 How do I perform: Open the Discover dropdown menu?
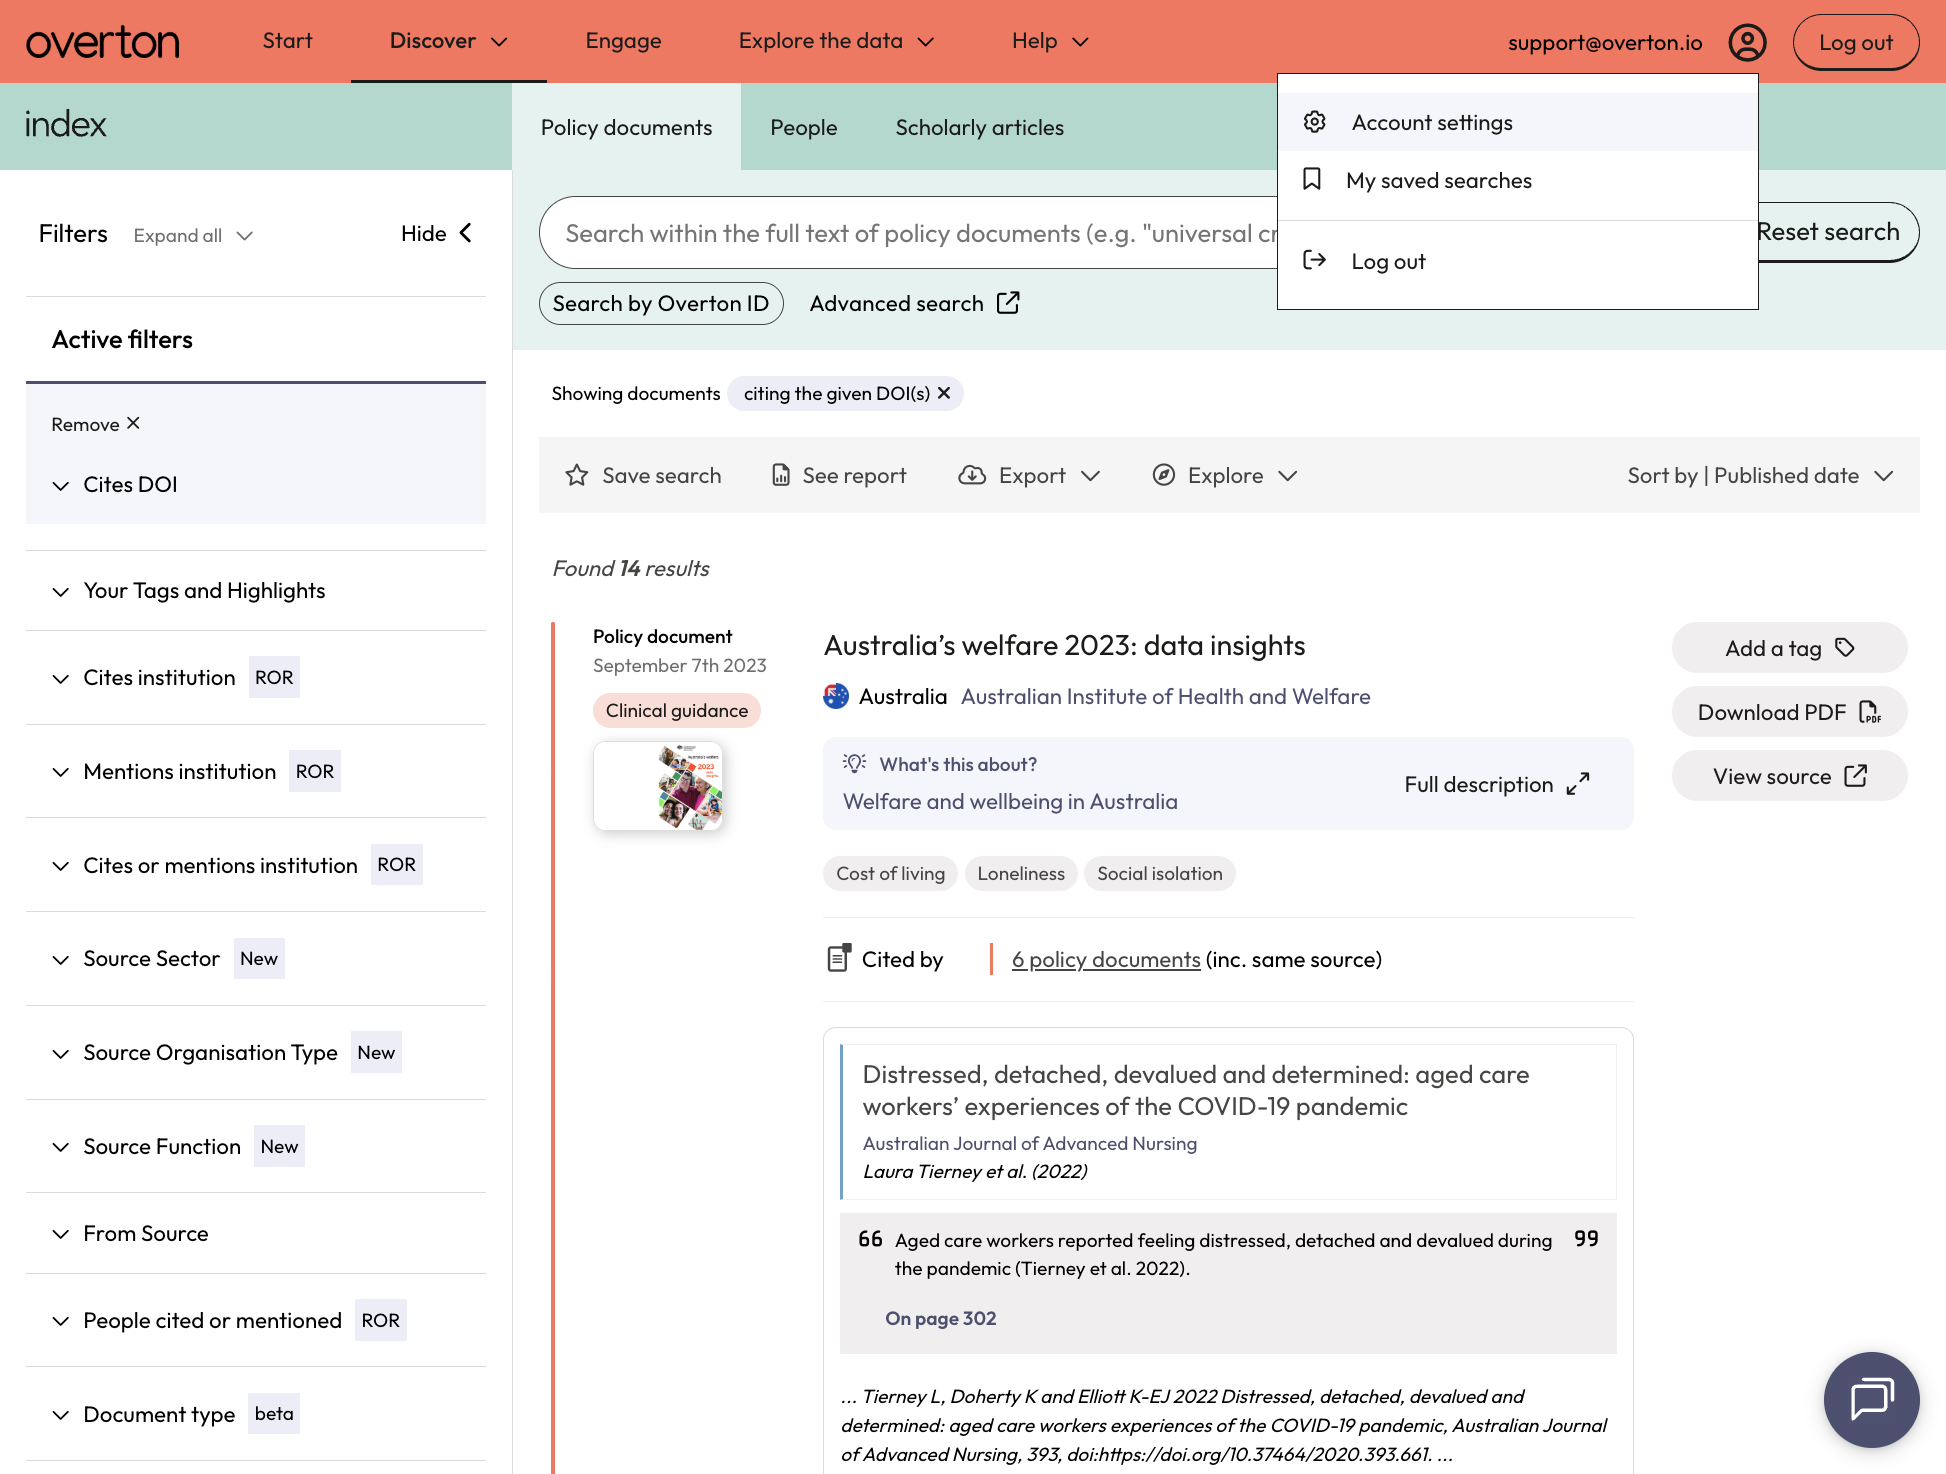(x=449, y=41)
